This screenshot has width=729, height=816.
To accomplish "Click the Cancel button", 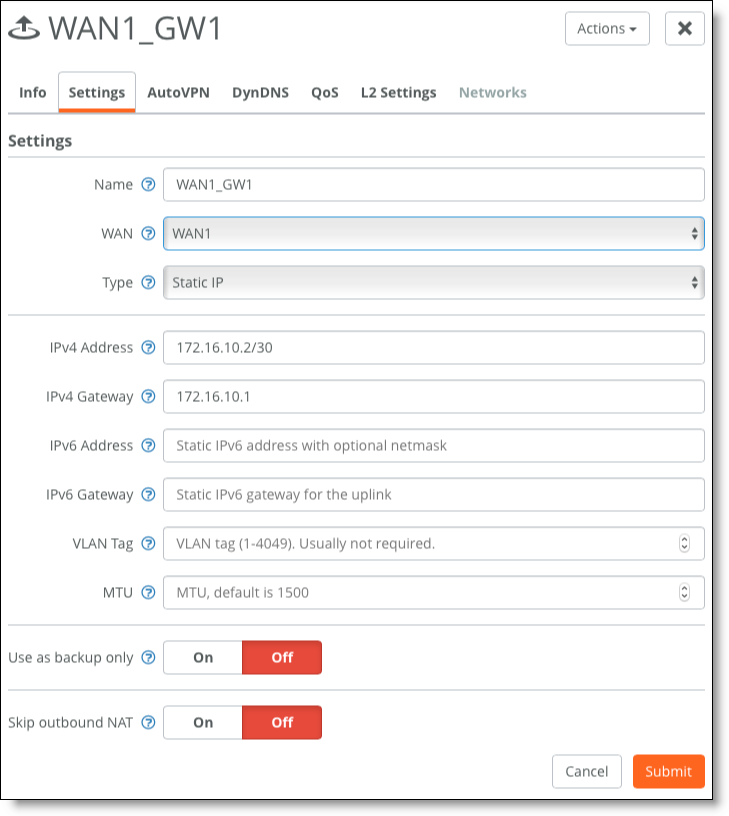I will 587,772.
